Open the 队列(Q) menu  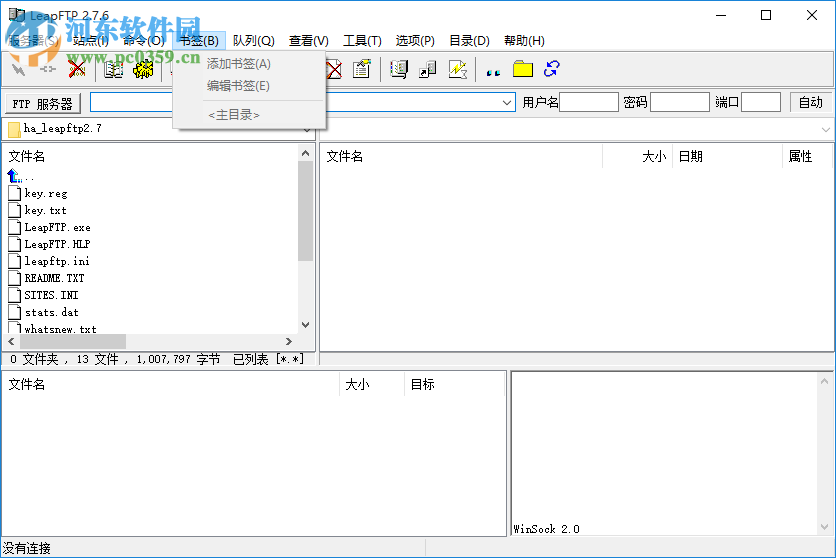coord(254,41)
